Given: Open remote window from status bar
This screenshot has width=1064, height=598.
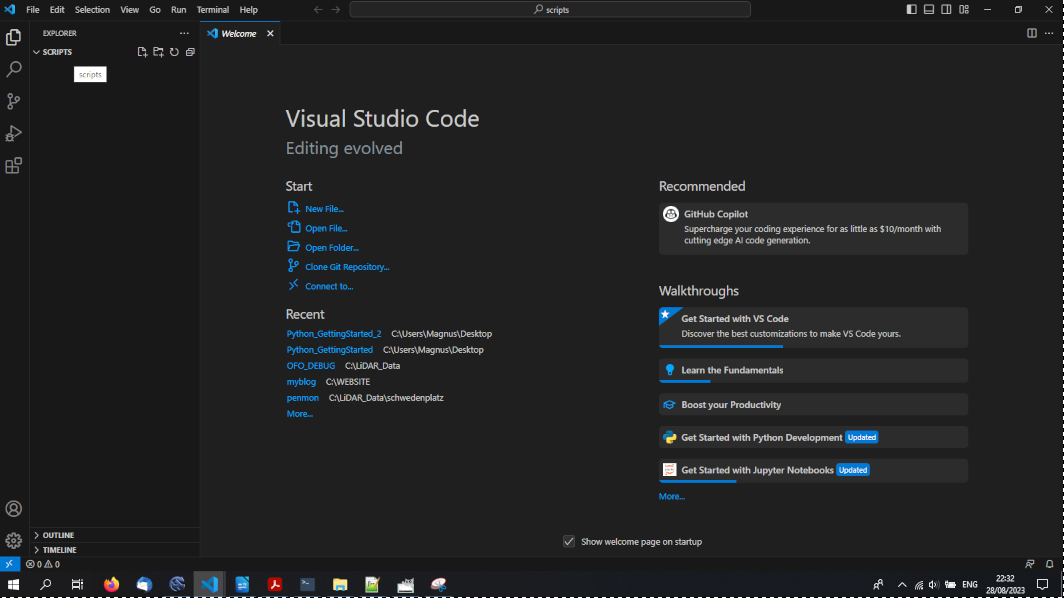Looking at the screenshot, I should tap(10, 564).
